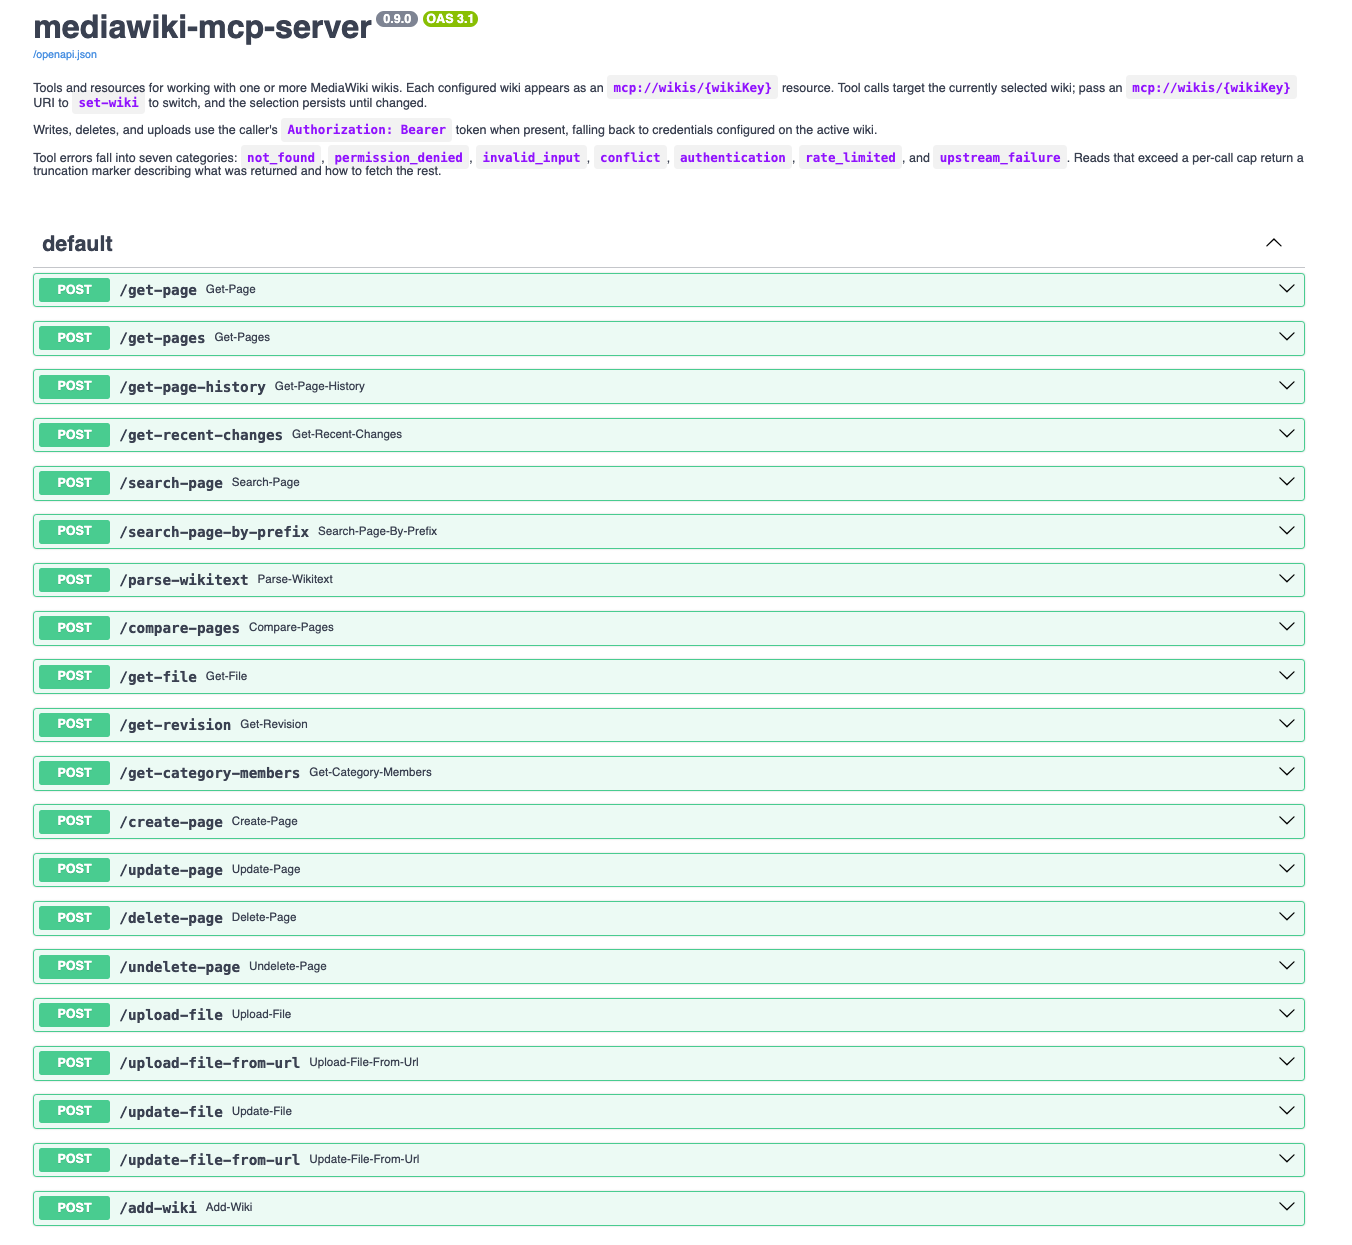
Task: Open the /search-page-by-prefix endpoint path
Action: (214, 532)
